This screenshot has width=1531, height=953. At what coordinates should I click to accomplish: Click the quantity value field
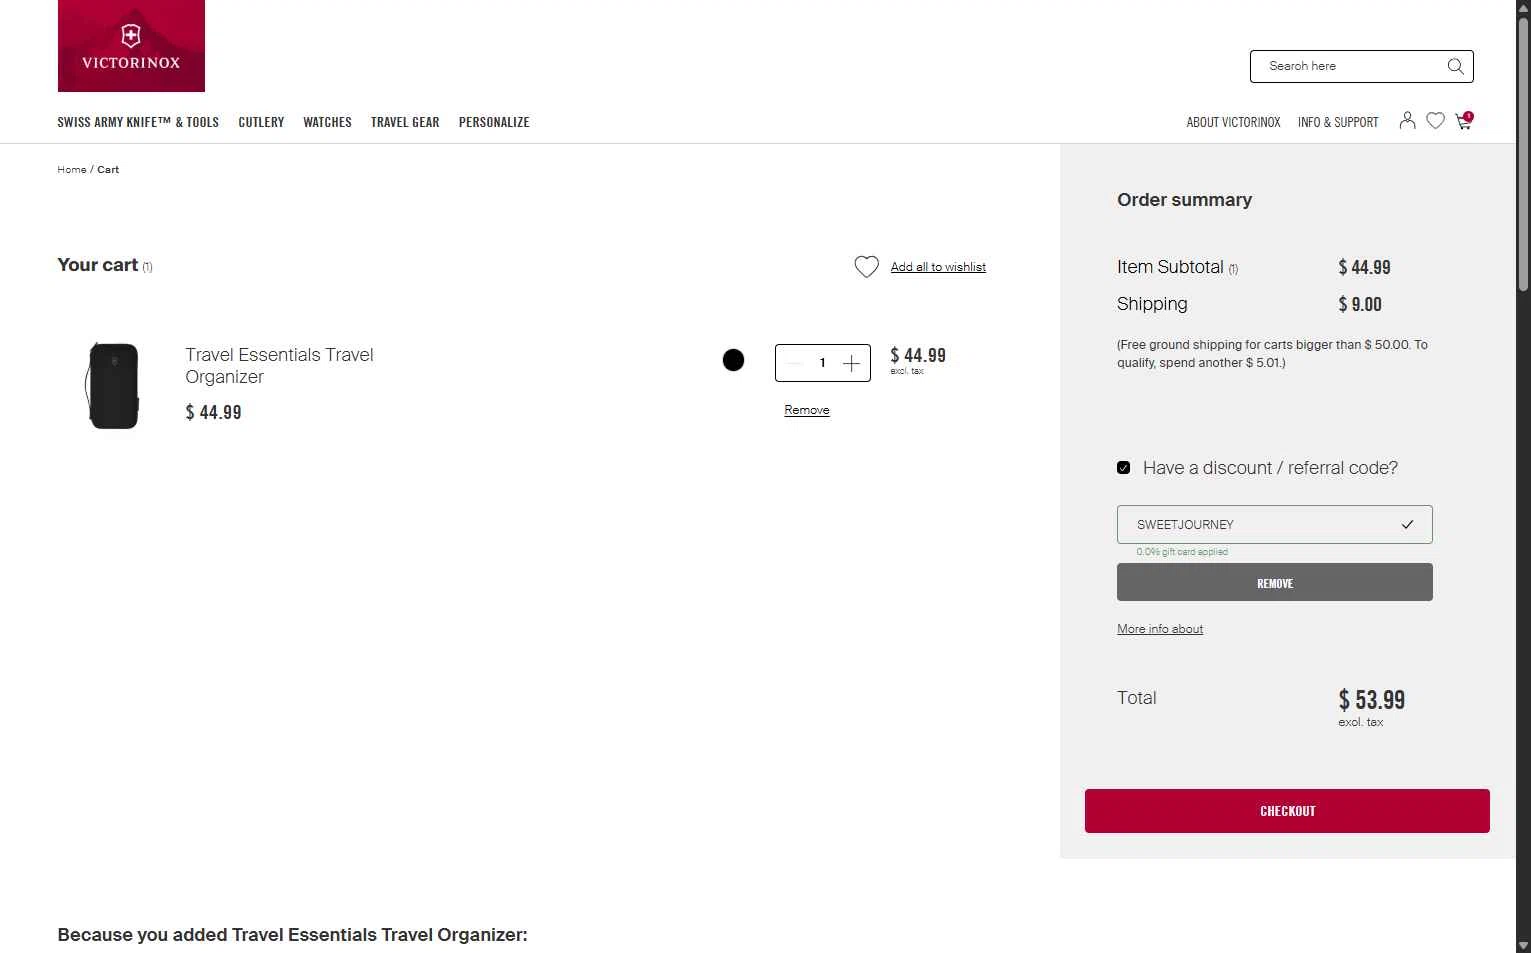tap(823, 363)
